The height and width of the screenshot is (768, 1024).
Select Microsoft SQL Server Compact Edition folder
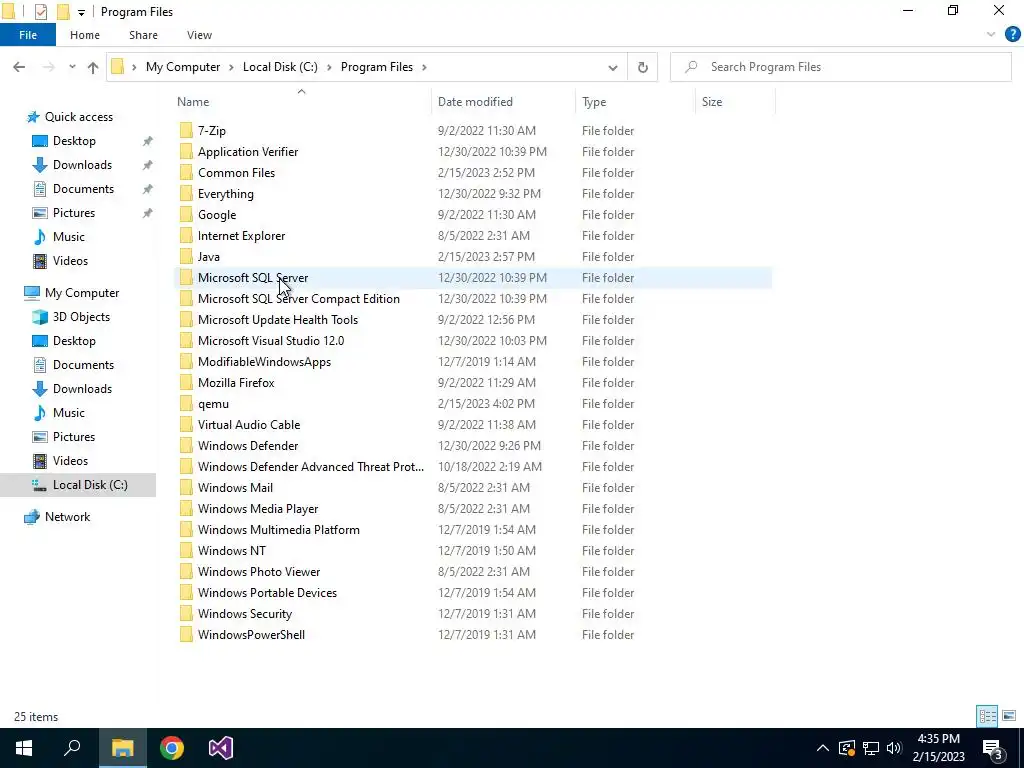[x=298, y=298]
